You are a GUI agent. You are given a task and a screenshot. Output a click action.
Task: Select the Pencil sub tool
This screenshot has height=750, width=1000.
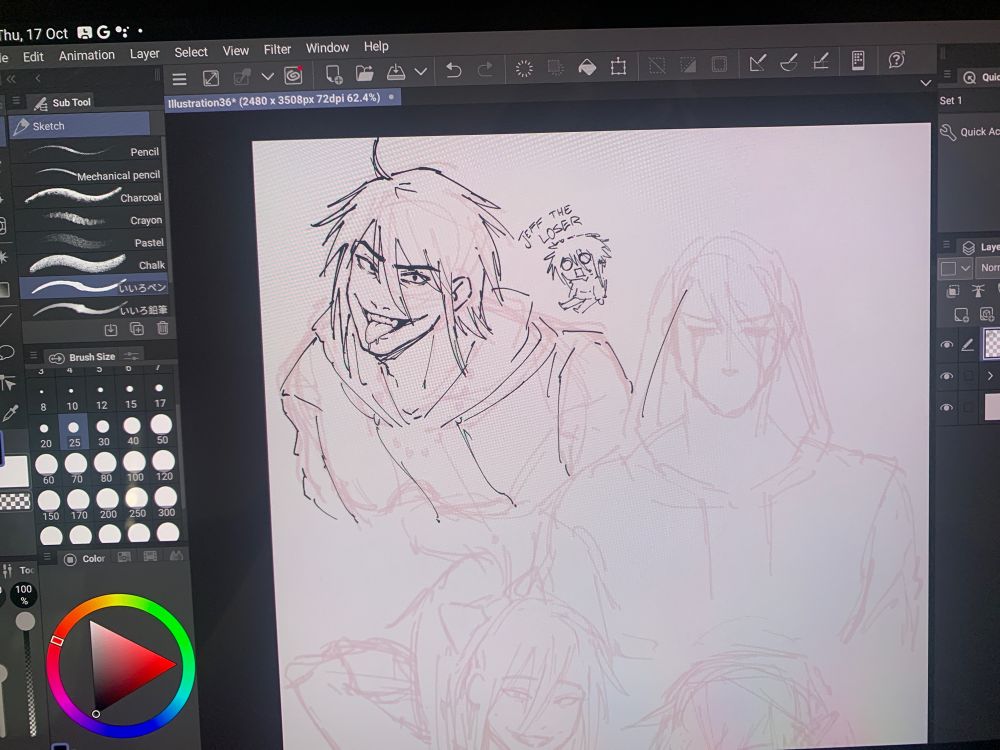[87, 151]
